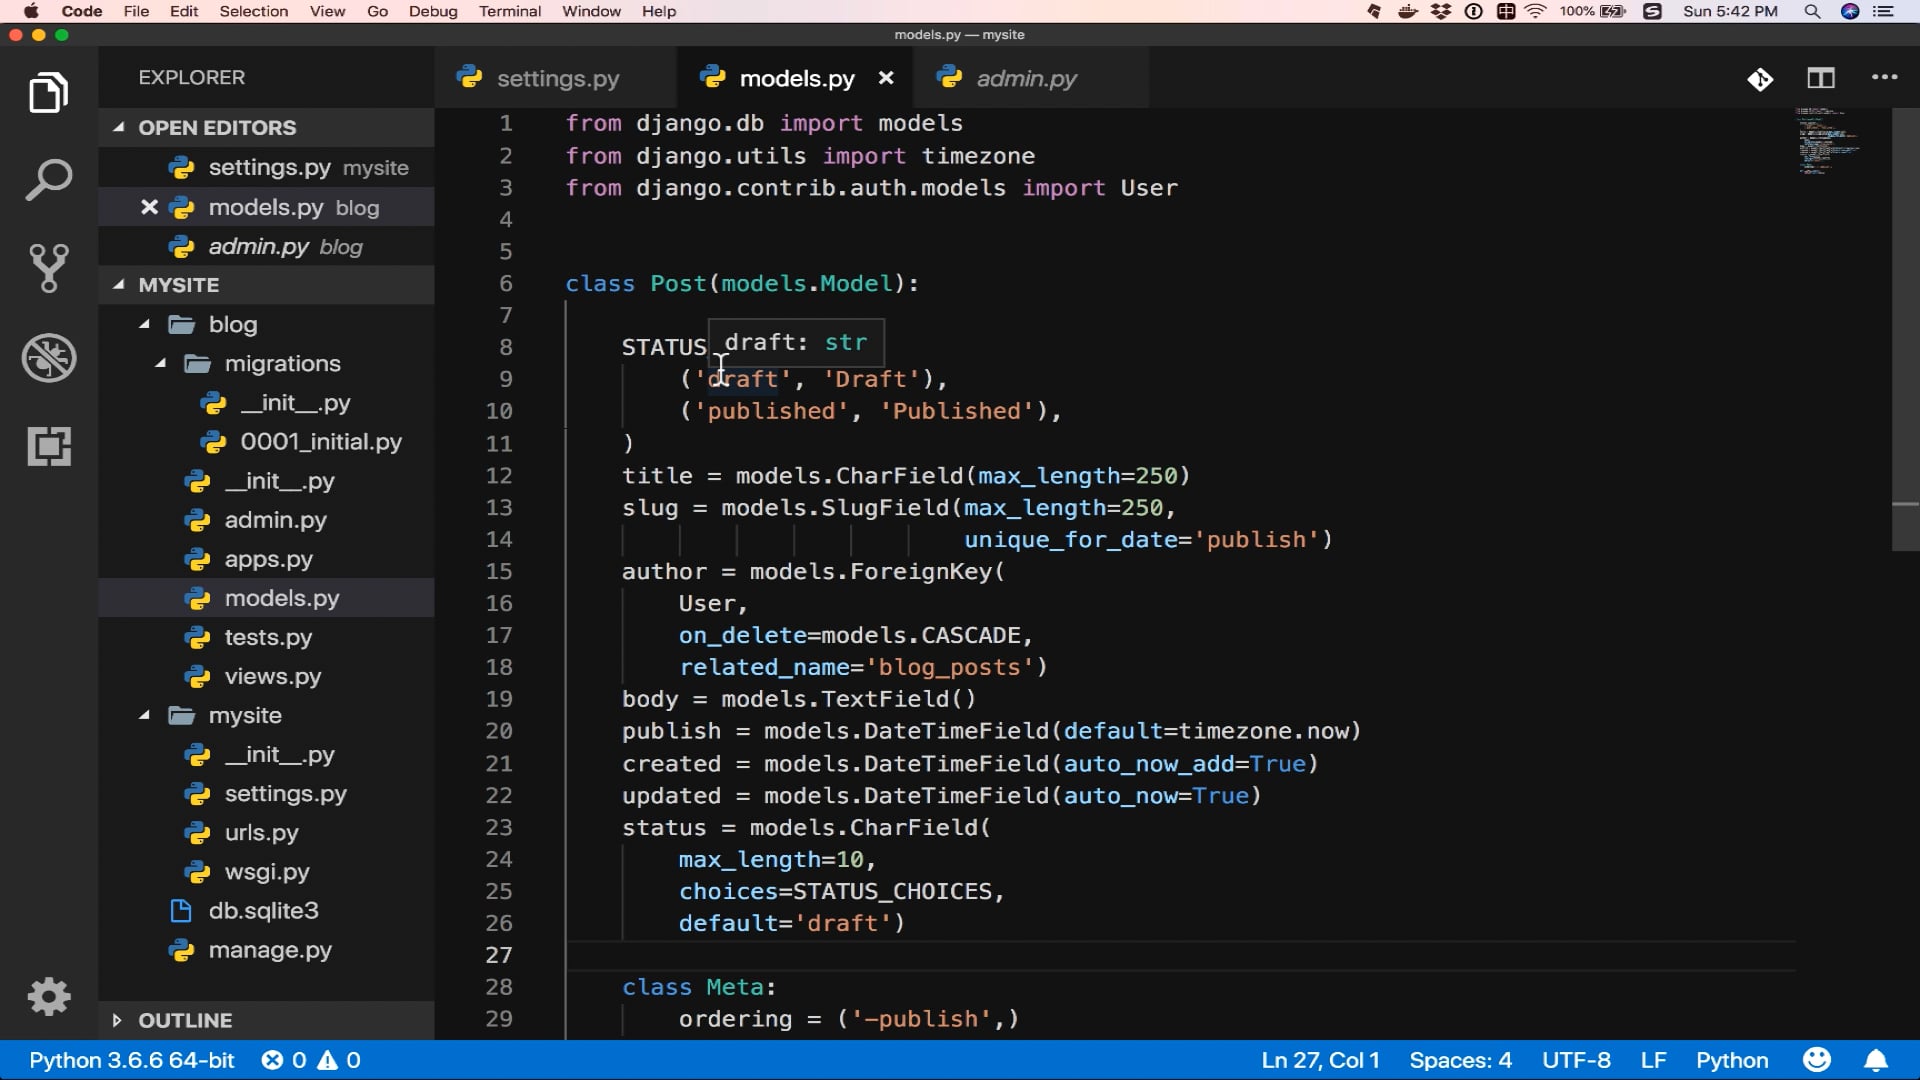Change the Spaces: 4 indentation setting

(x=1460, y=1060)
